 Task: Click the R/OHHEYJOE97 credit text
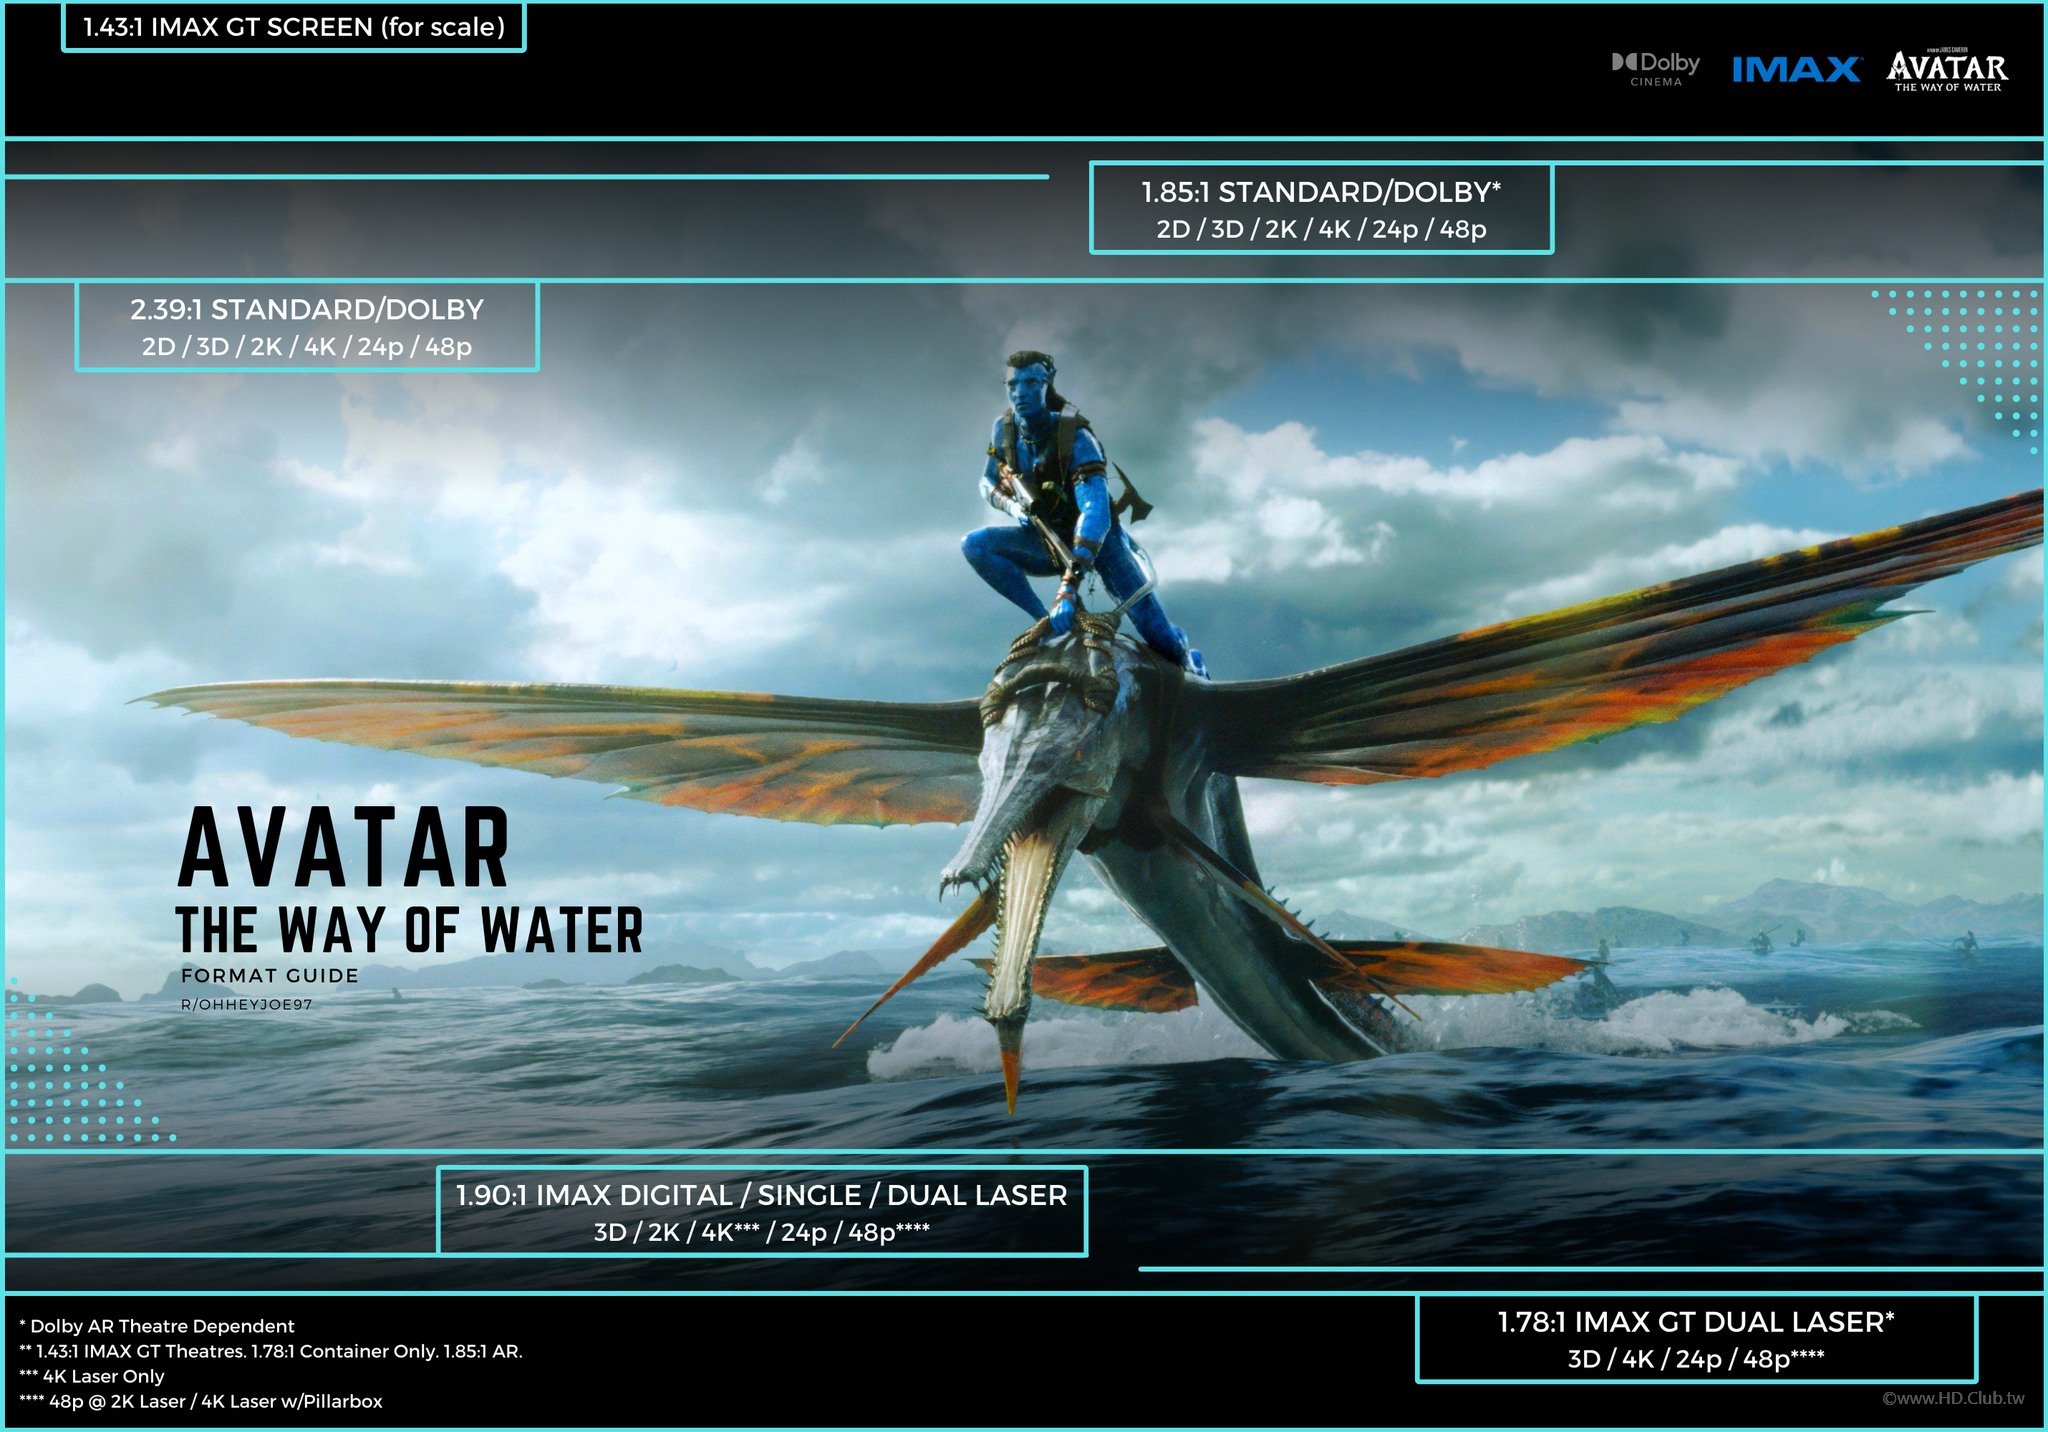pyautogui.click(x=247, y=1005)
